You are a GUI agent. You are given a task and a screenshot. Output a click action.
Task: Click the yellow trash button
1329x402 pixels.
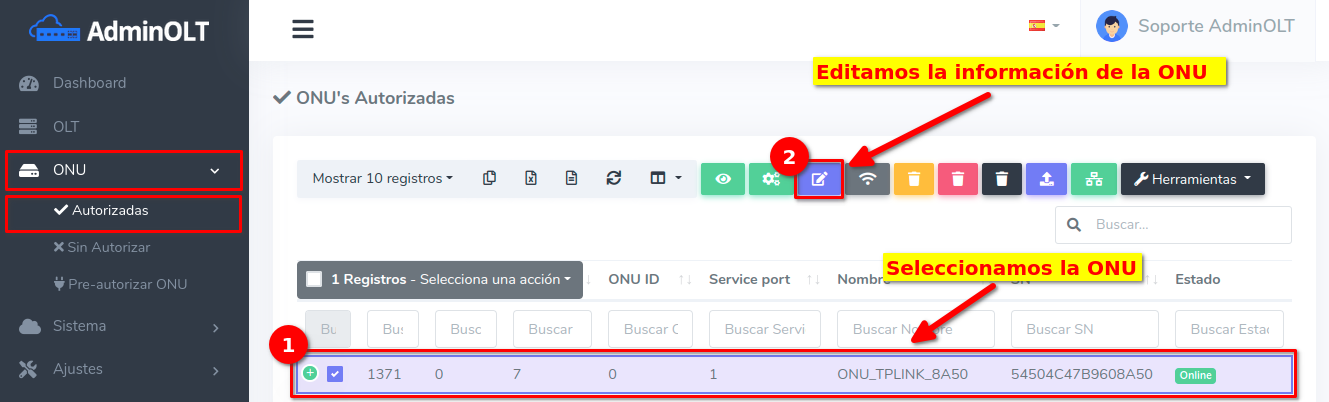click(x=913, y=179)
